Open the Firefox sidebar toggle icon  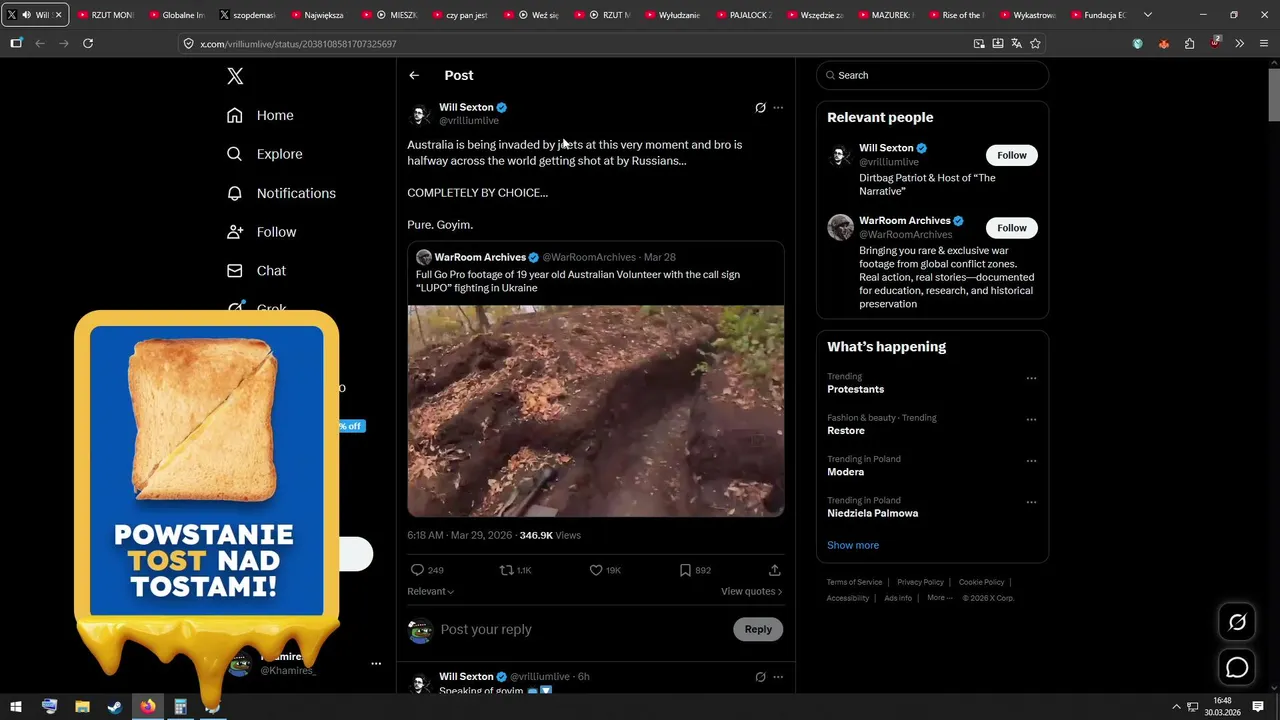(16, 43)
